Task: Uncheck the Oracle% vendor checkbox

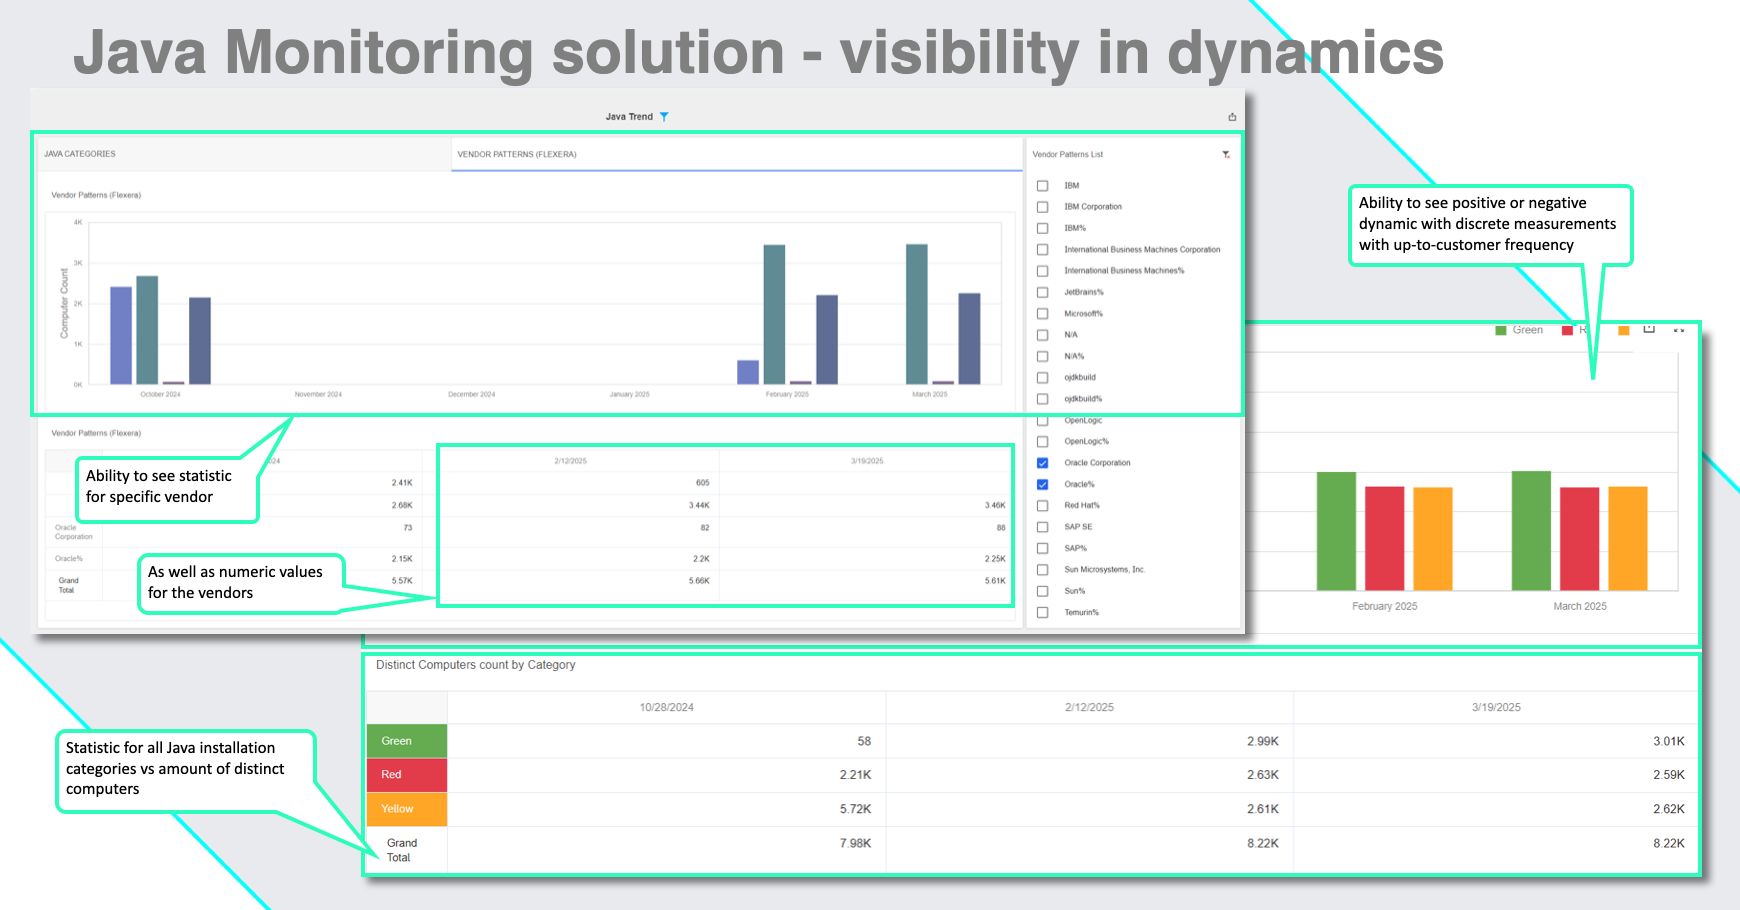Action: 1043,484
